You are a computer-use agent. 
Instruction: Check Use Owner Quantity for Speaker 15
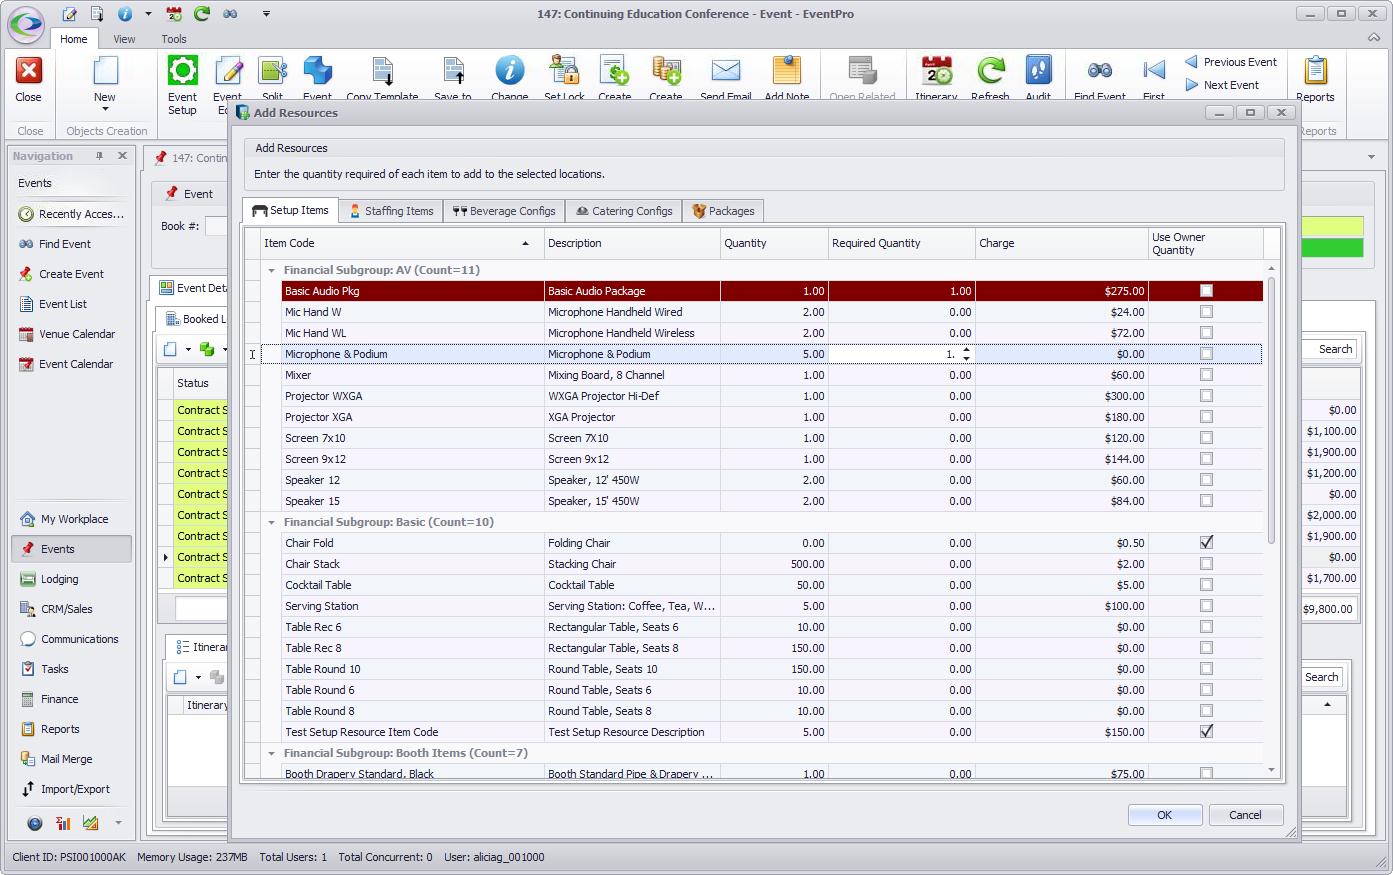1206,501
